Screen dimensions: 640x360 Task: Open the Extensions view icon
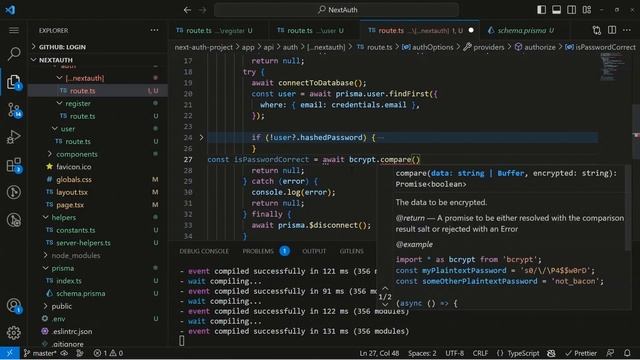click(x=14, y=165)
